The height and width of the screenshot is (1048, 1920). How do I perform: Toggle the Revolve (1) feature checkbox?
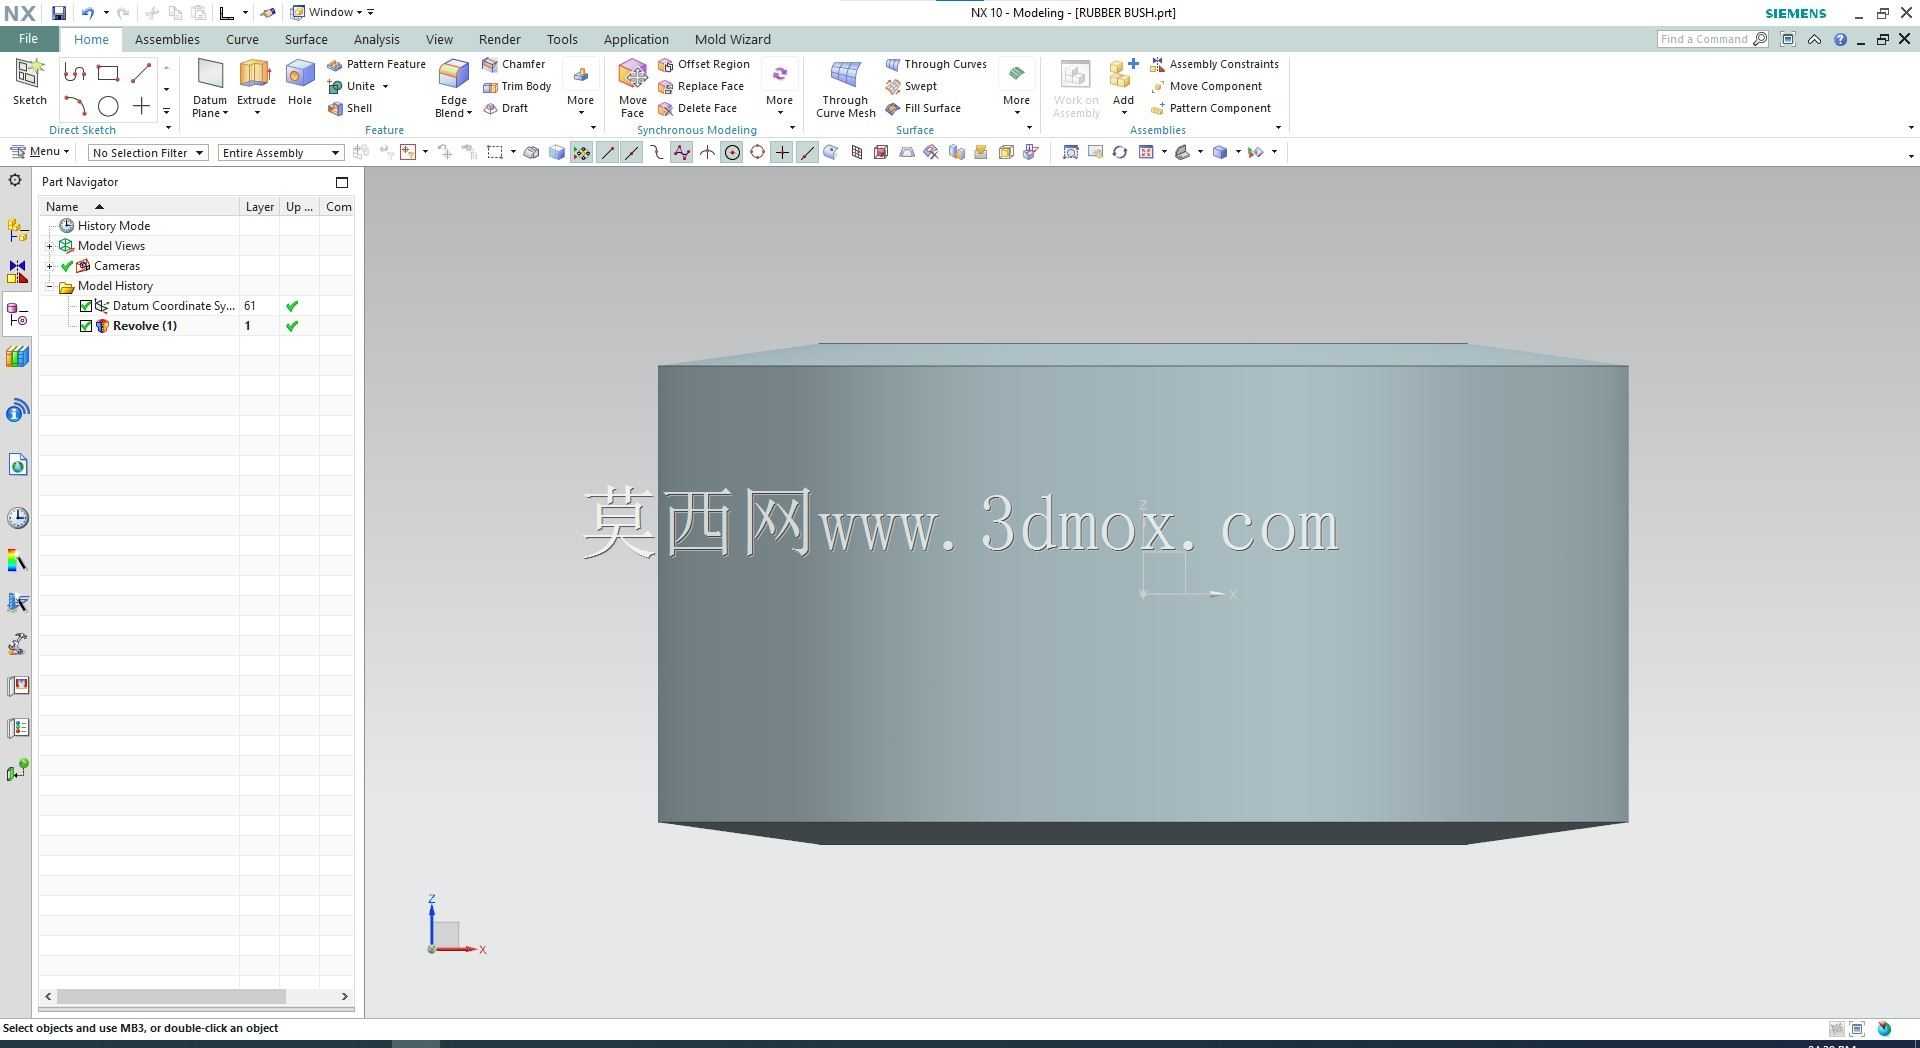86,326
